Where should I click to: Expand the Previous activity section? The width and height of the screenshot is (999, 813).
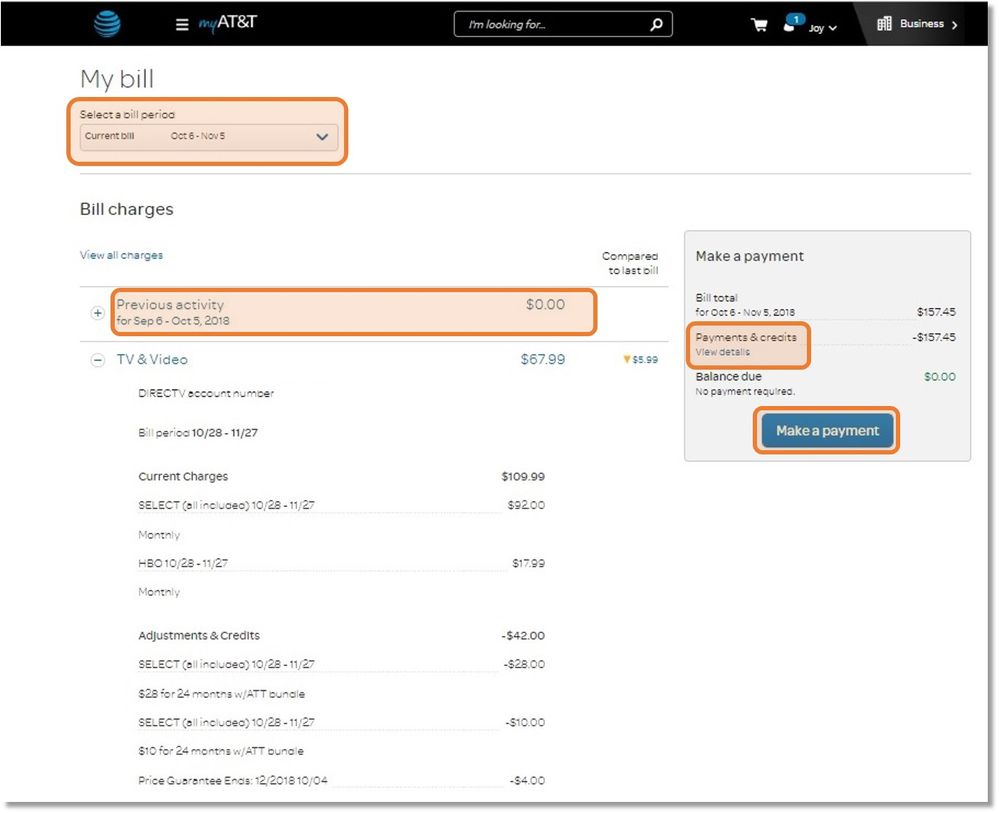point(97,312)
